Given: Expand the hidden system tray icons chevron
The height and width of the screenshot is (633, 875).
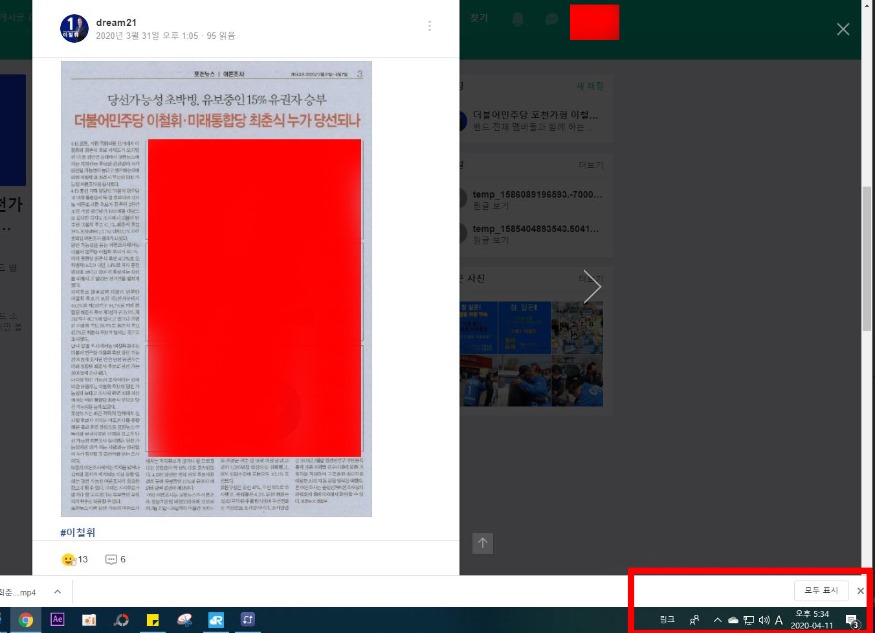Looking at the screenshot, I should (718, 620).
